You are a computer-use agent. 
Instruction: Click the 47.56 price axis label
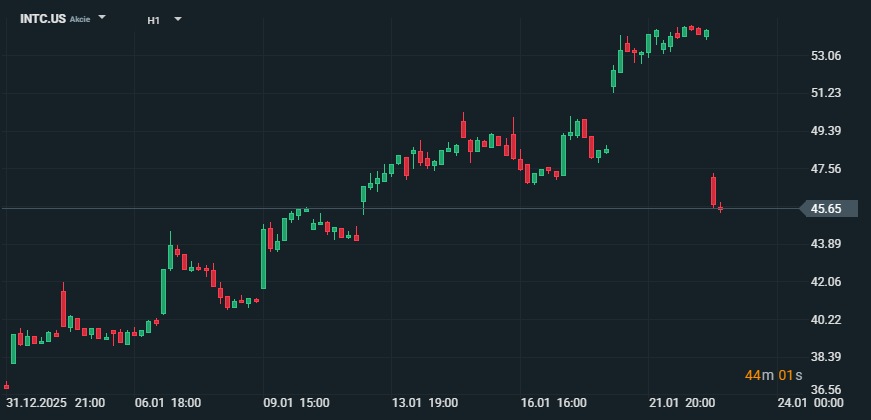(x=826, y=169)
